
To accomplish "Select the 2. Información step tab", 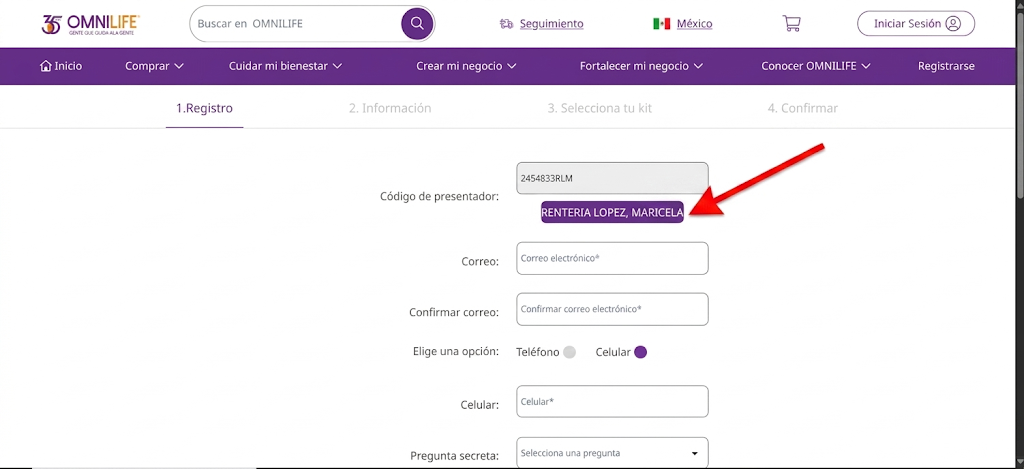I will point(390,108).
